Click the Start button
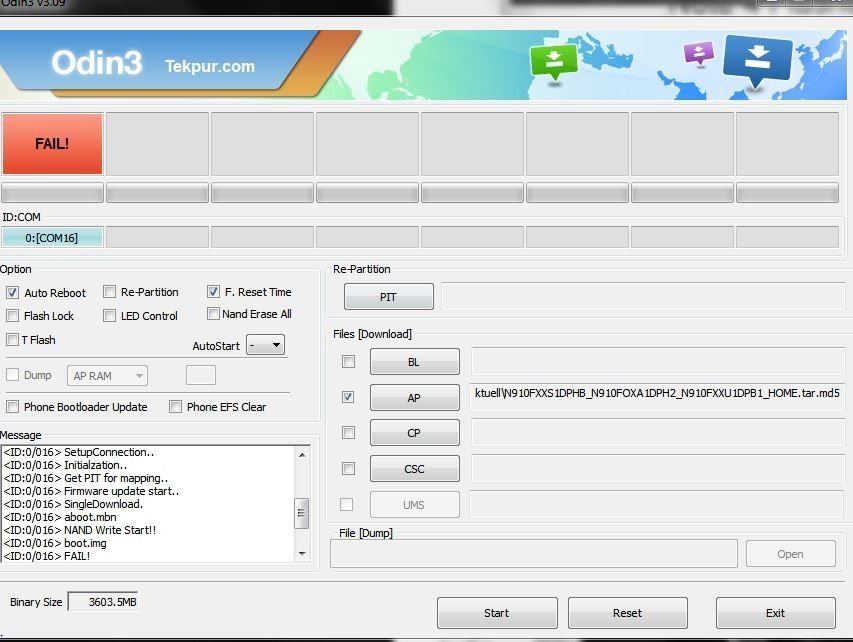The image size is (853, 642). pos(497,613)
